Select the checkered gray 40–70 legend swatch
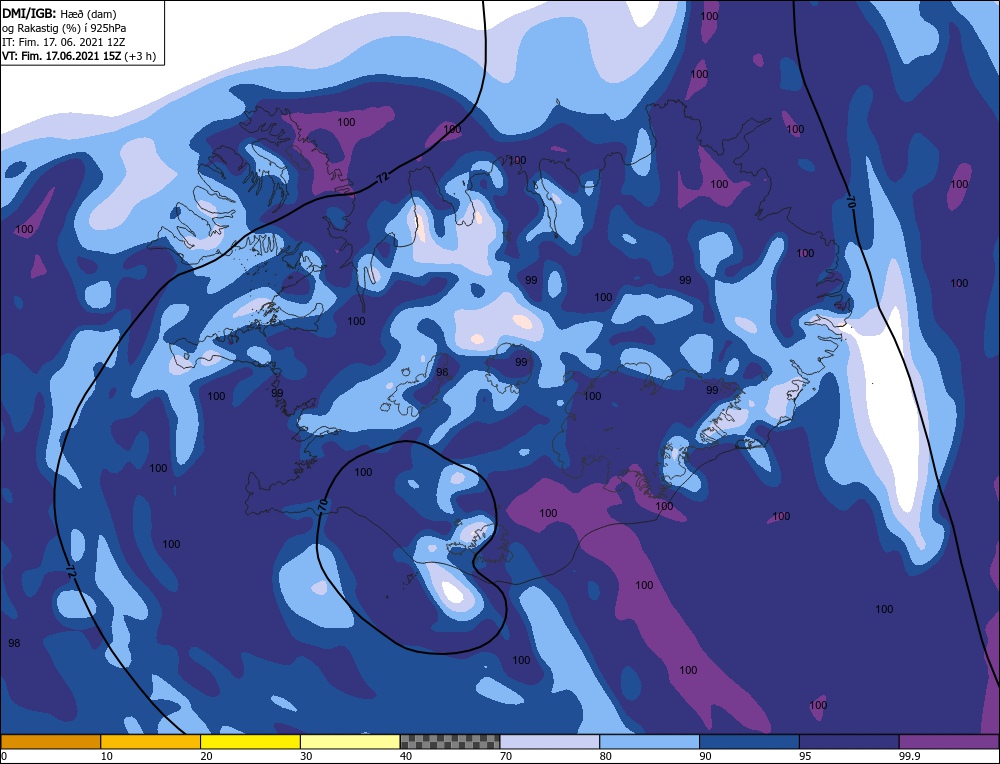The height and width of the screenshot is (764, 1000). 450,742
